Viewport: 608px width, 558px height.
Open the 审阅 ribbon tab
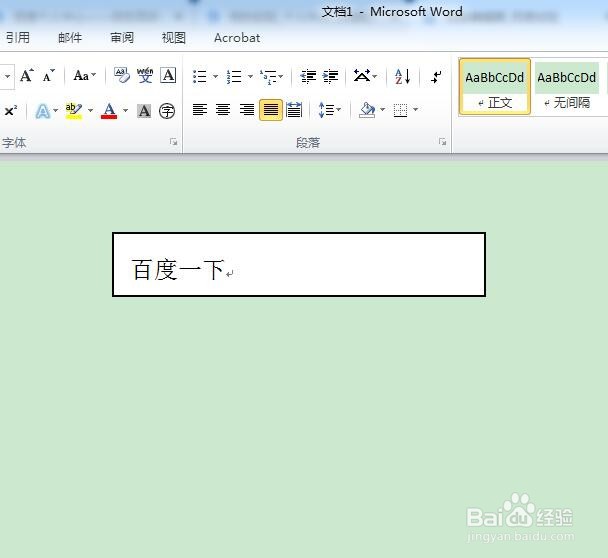(x=122, y=38)
